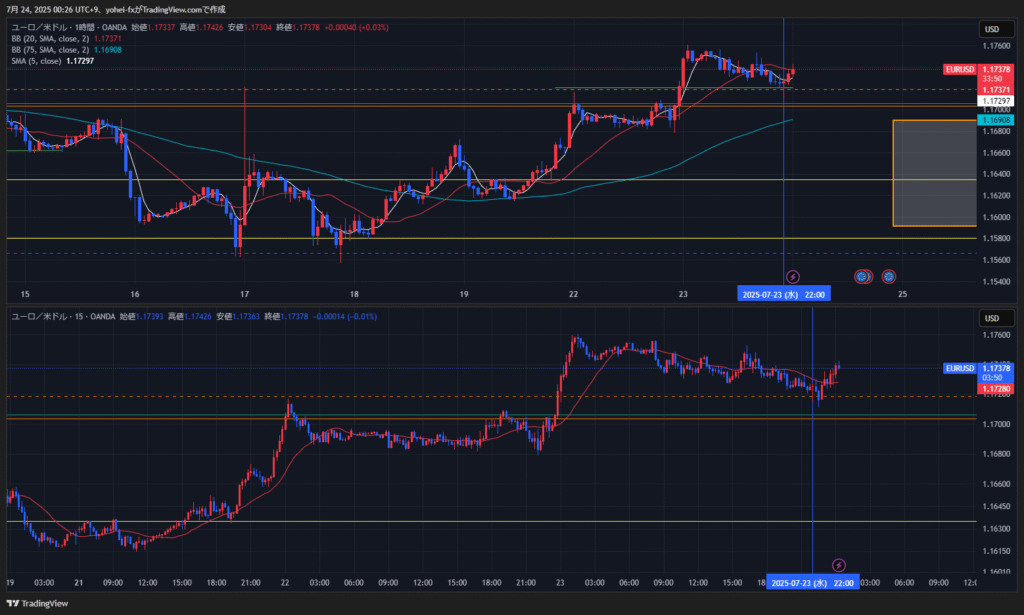Image resolution: width=1024 pixels, height=615 pixels.
Task: Click the purple lightning event icon in the lower chart
Action: (839, 566)
